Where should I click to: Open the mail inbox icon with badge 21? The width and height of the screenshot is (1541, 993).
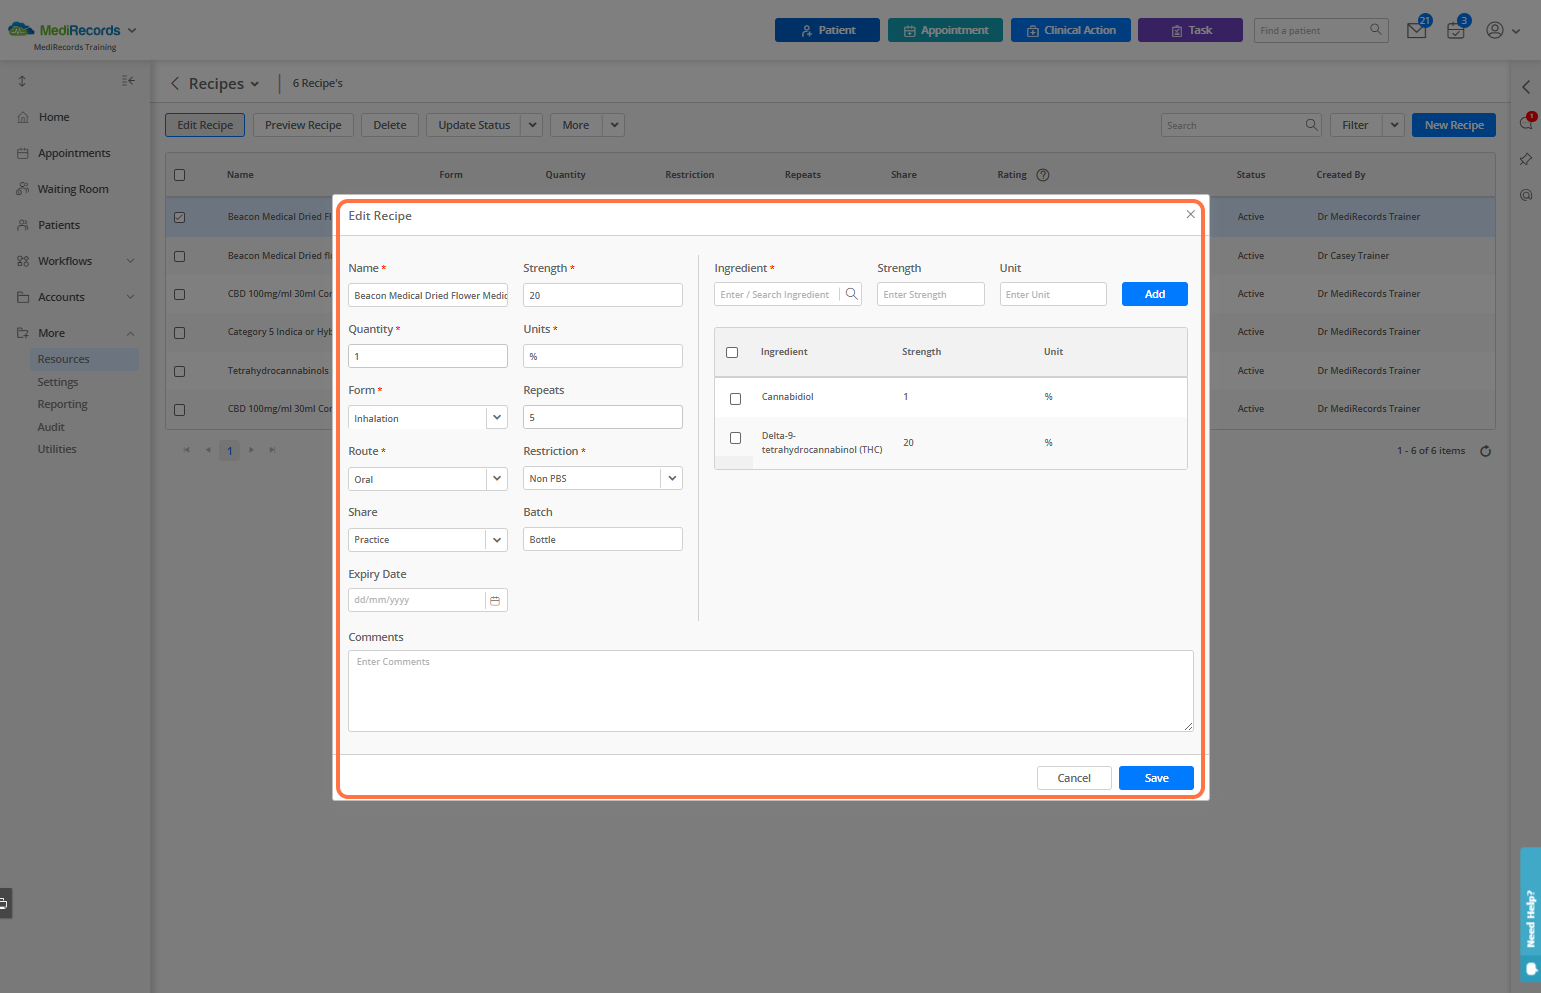(x=1417, y=30)
